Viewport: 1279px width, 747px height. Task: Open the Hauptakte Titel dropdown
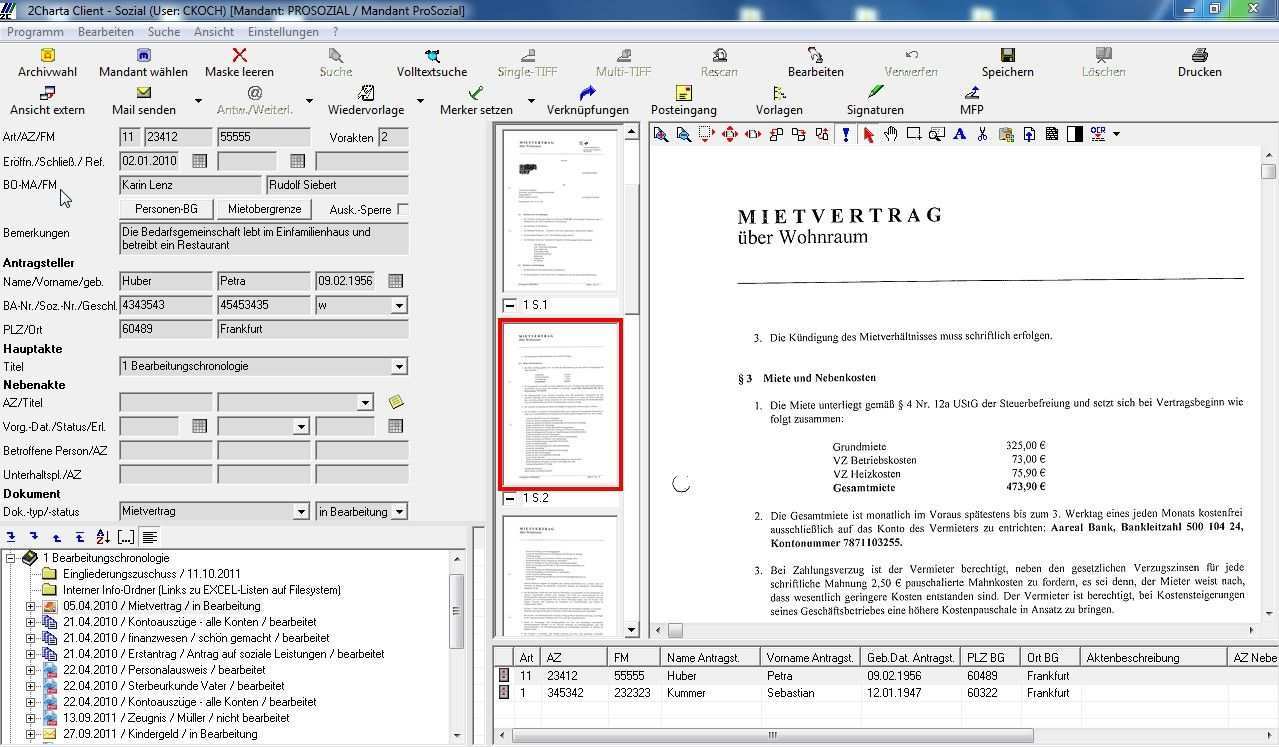(398, 367)
